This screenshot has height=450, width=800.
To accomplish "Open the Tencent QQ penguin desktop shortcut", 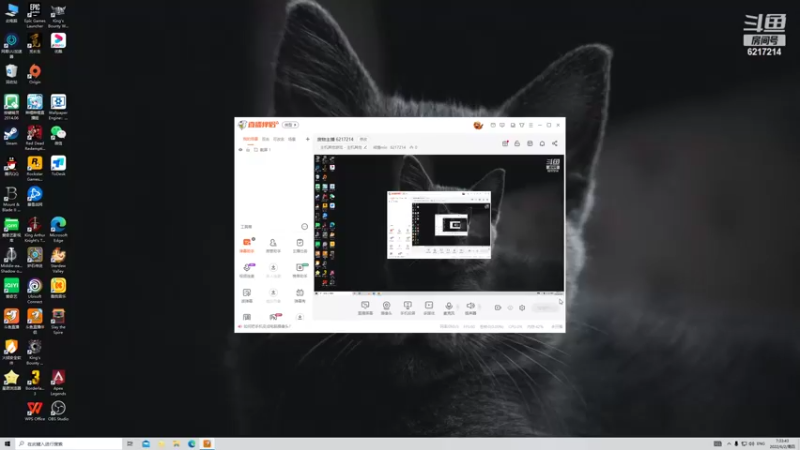I will [11, 166].
